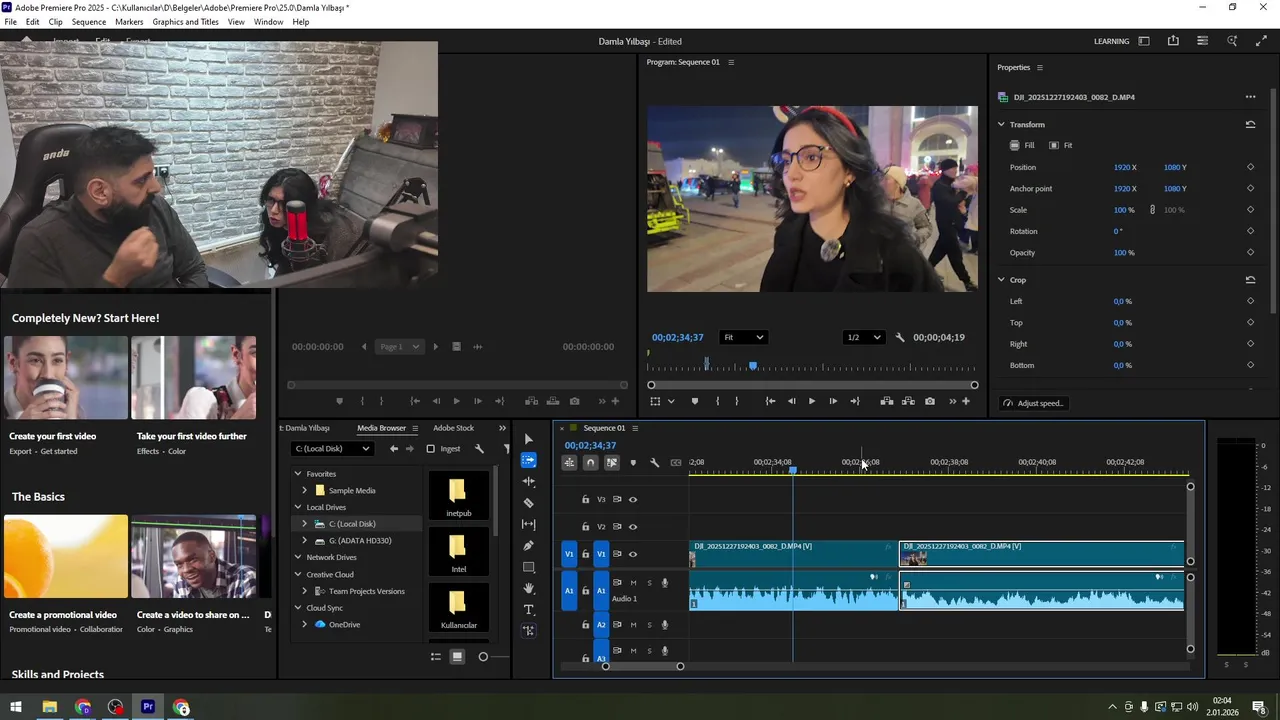The height and width of the screenshot is (720, 1280).
Task: Select the Razor tool
Action: click(x=529, y=503)
